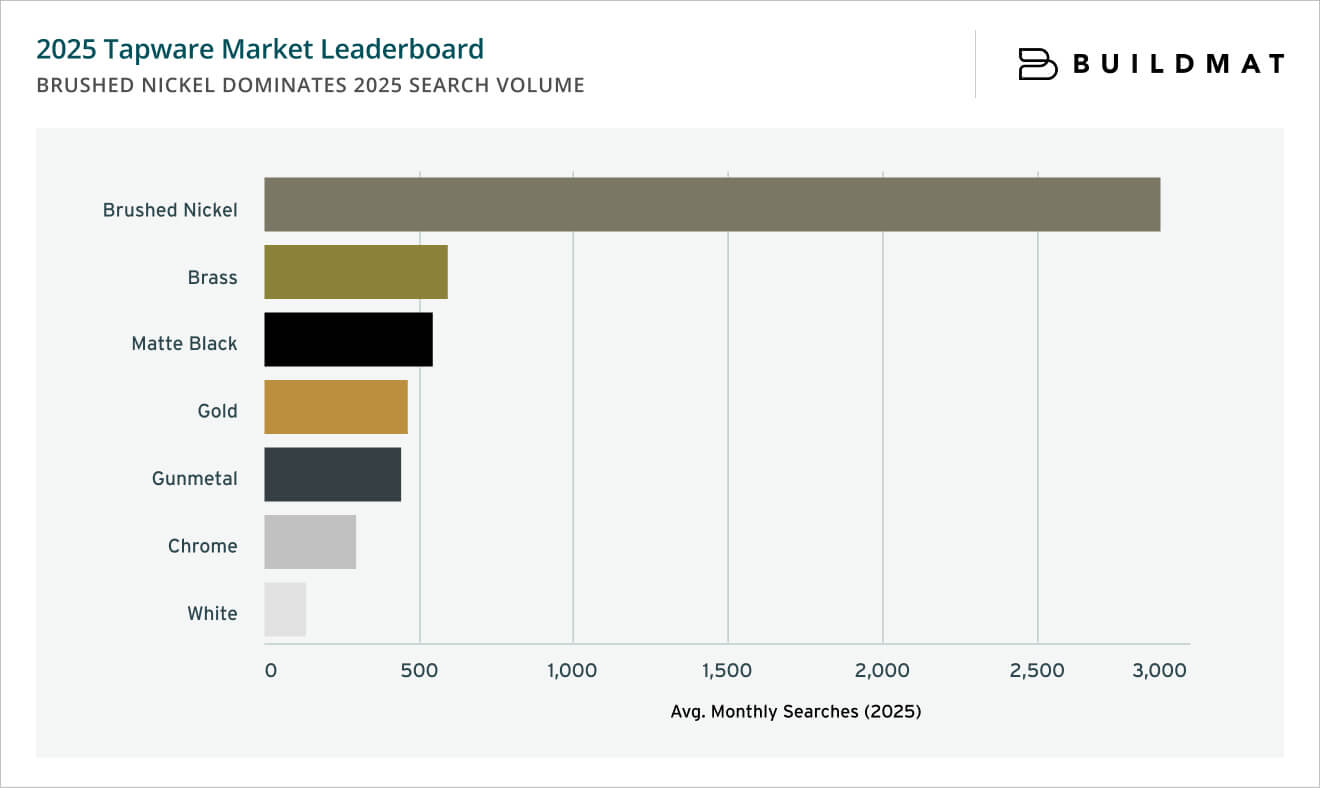Click the Chrome label
This screenshot has width=1320, height=788.
[204, 545]
